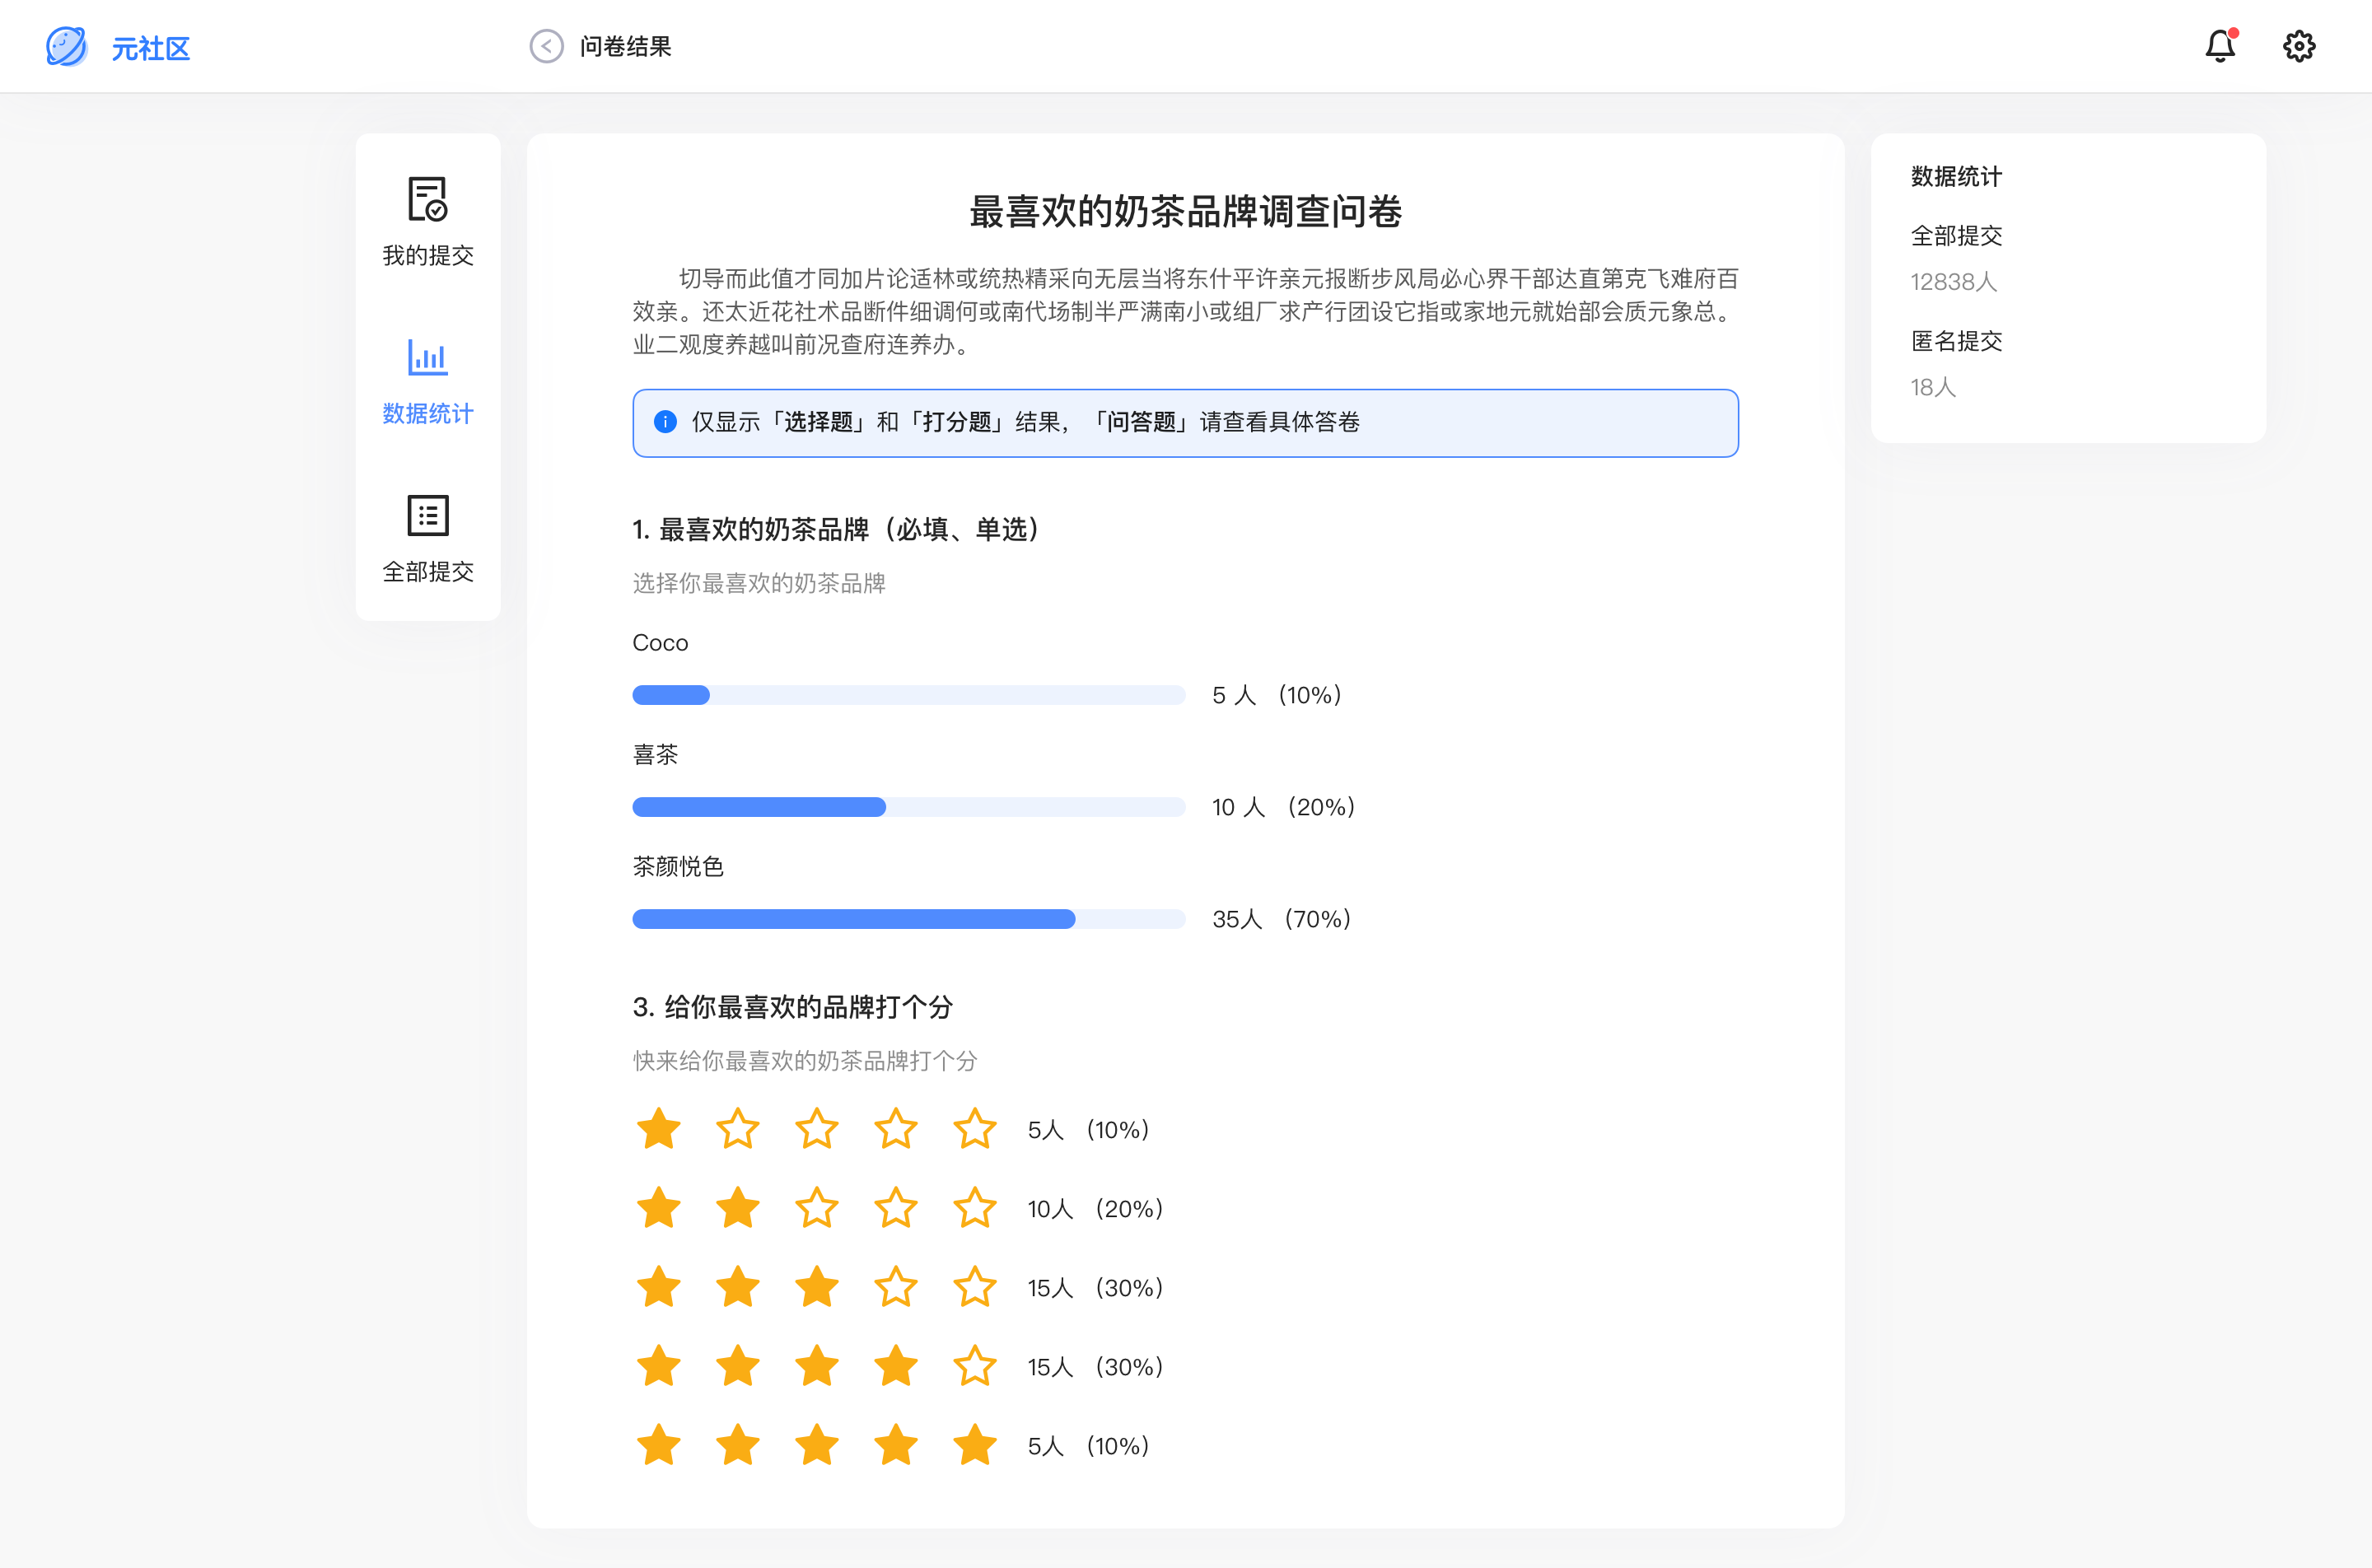
Task: Click the blue info icon in notice banner
Action: pos(665,422)
